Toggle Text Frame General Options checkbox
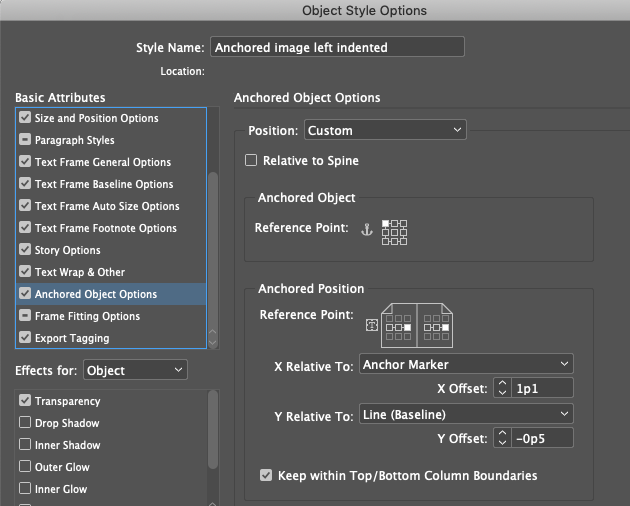630x506 pixels. pos(25,162)
